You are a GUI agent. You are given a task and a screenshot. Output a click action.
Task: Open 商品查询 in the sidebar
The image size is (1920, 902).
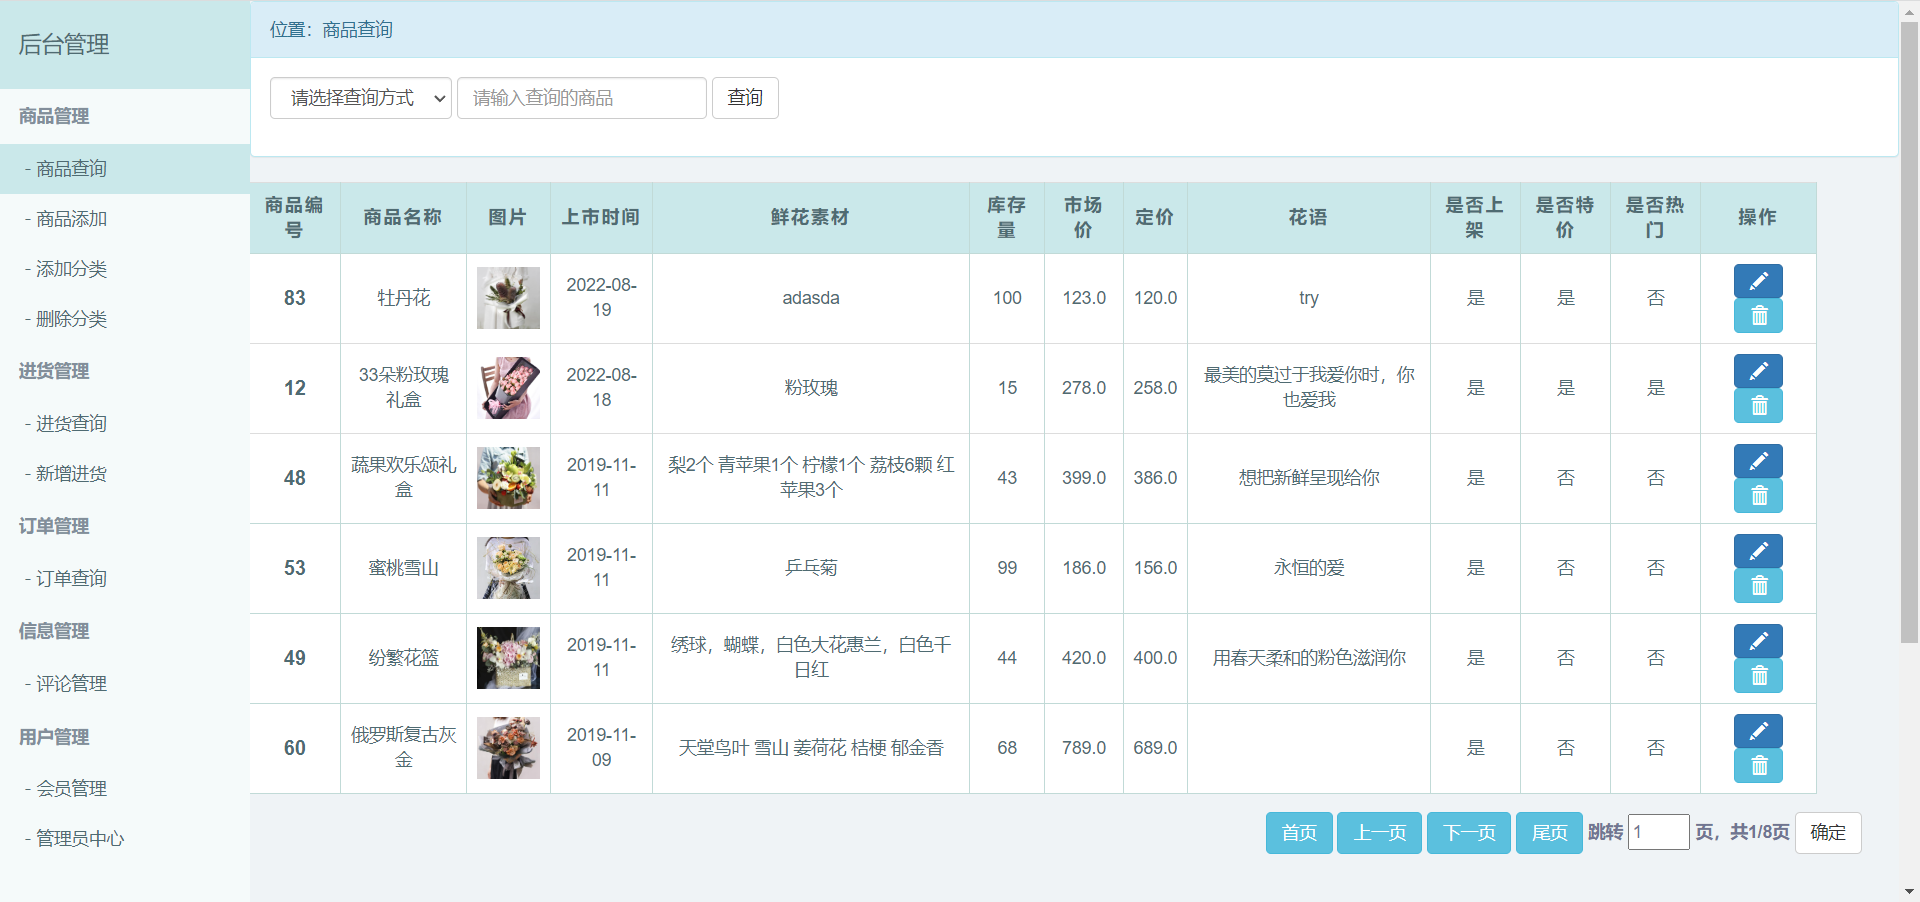pos(125,169)
